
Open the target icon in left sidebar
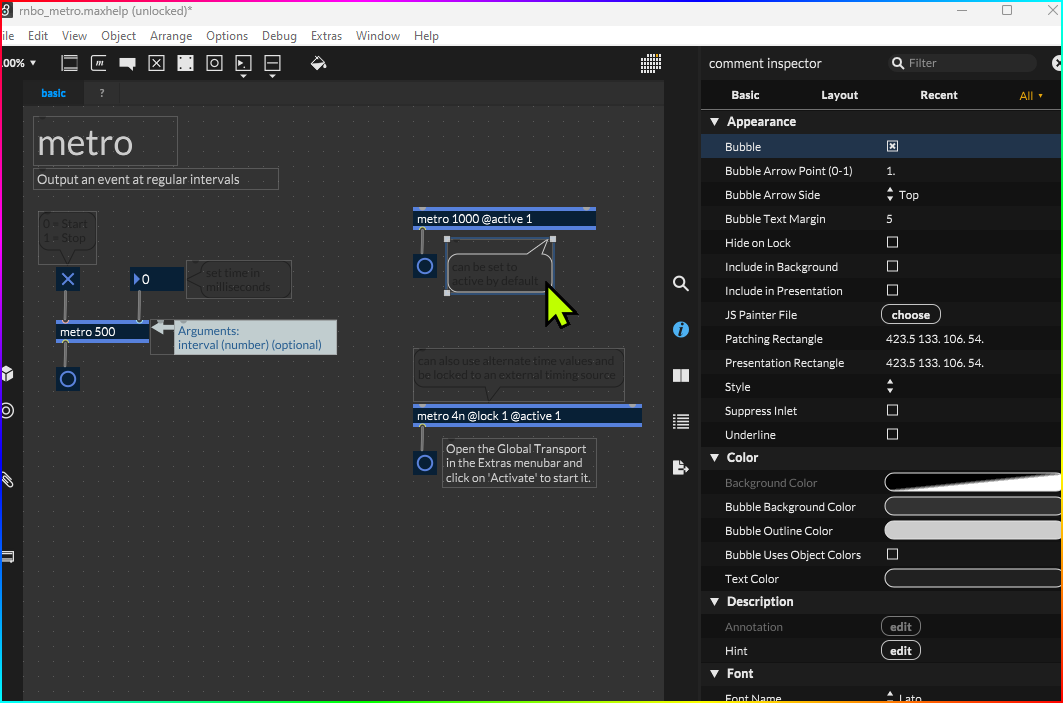click(7, 411)
